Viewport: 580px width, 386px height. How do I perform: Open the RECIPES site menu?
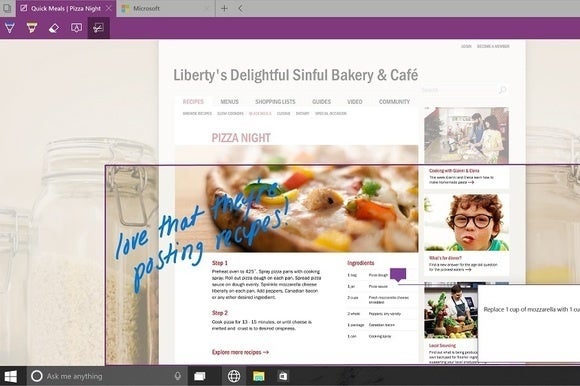(193, 102)
